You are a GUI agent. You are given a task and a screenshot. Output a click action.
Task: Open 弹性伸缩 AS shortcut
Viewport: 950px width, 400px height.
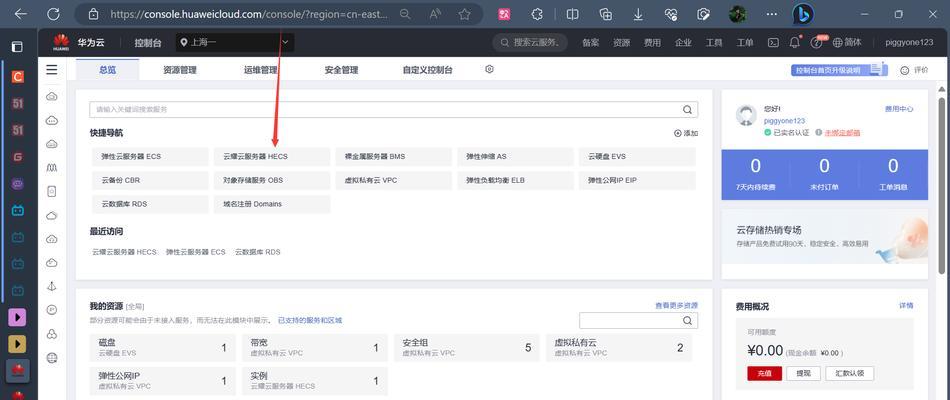[x=516, y=156]
